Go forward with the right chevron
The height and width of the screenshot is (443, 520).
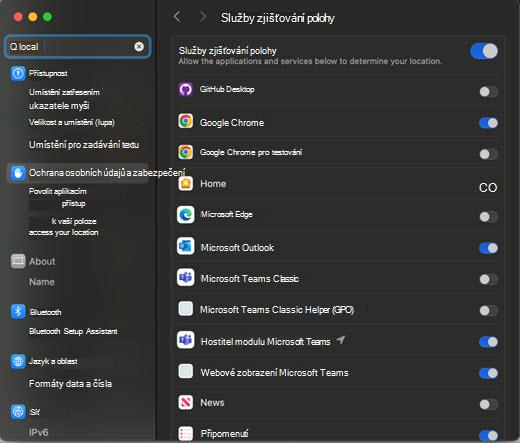point(203,16)
